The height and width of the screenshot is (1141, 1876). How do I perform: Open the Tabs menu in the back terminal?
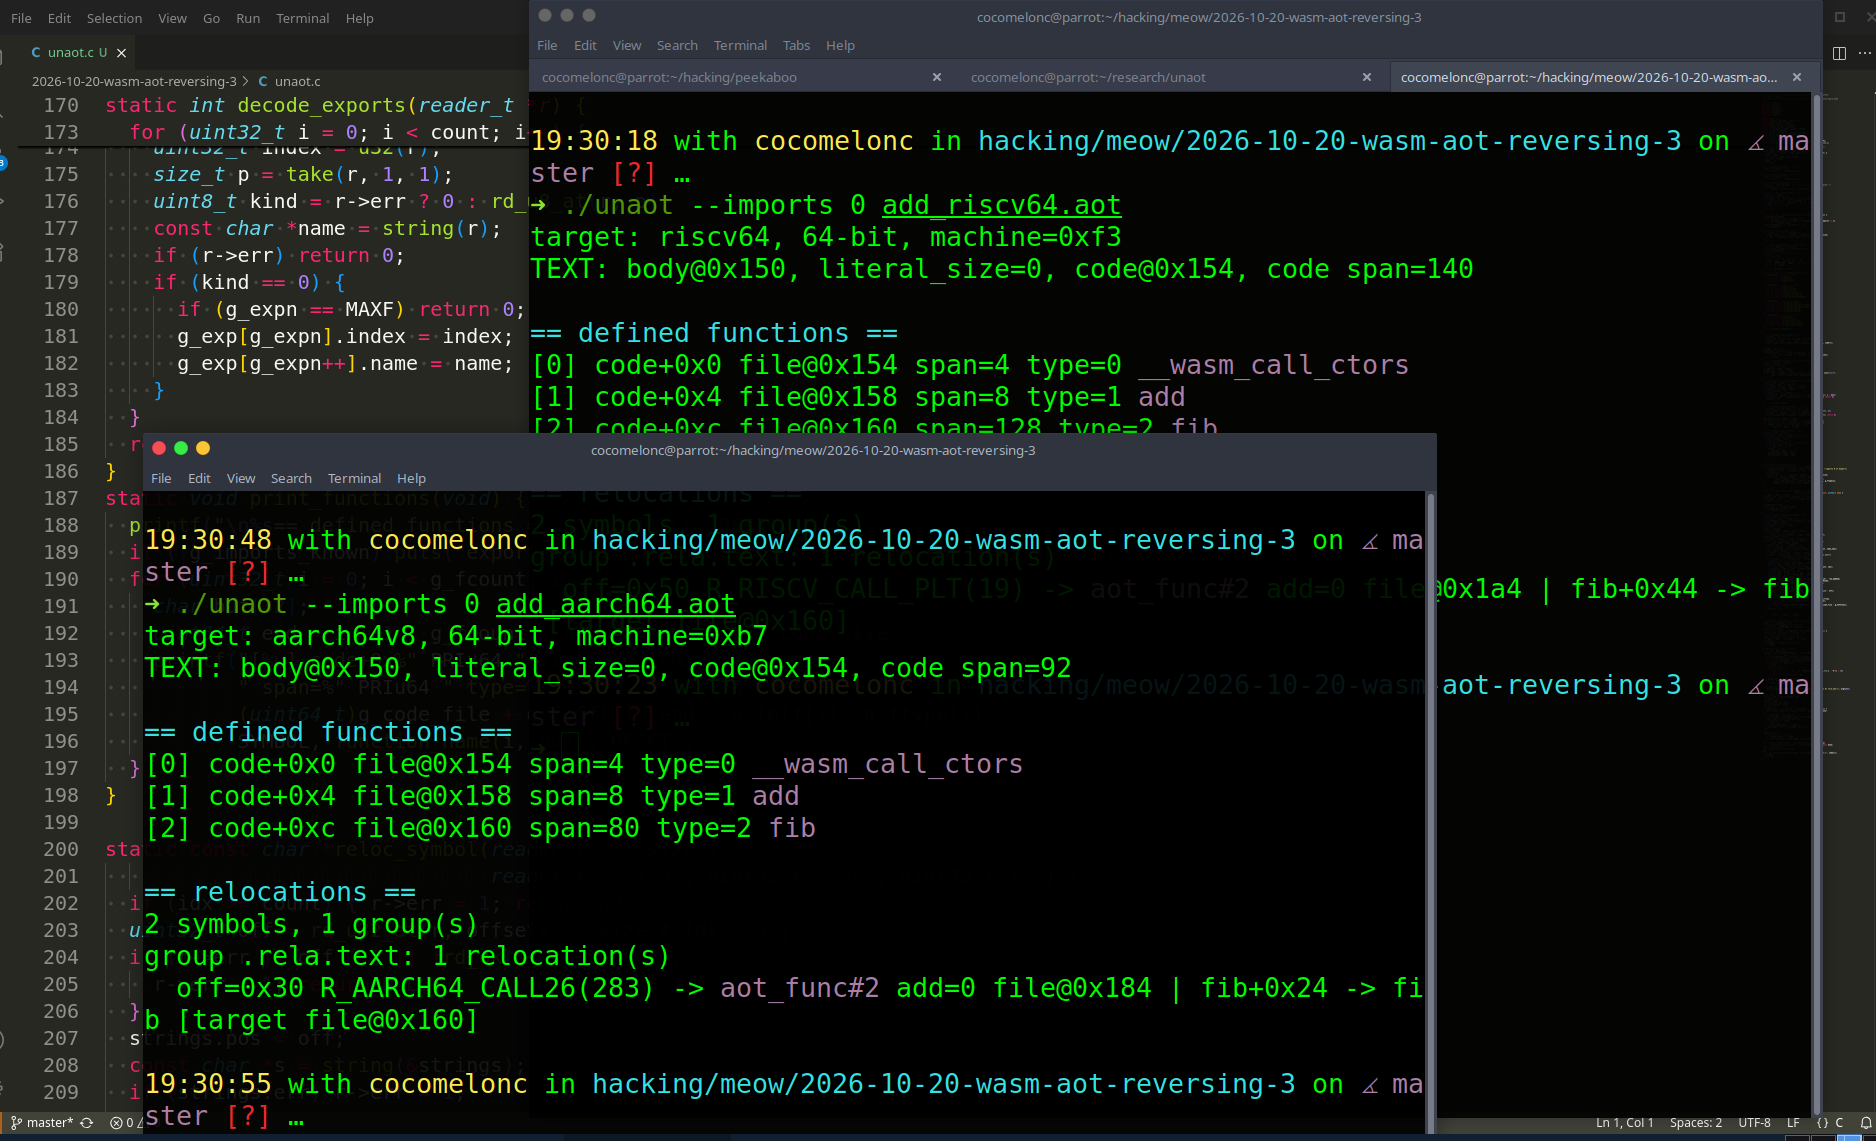[x=796, y=45]
